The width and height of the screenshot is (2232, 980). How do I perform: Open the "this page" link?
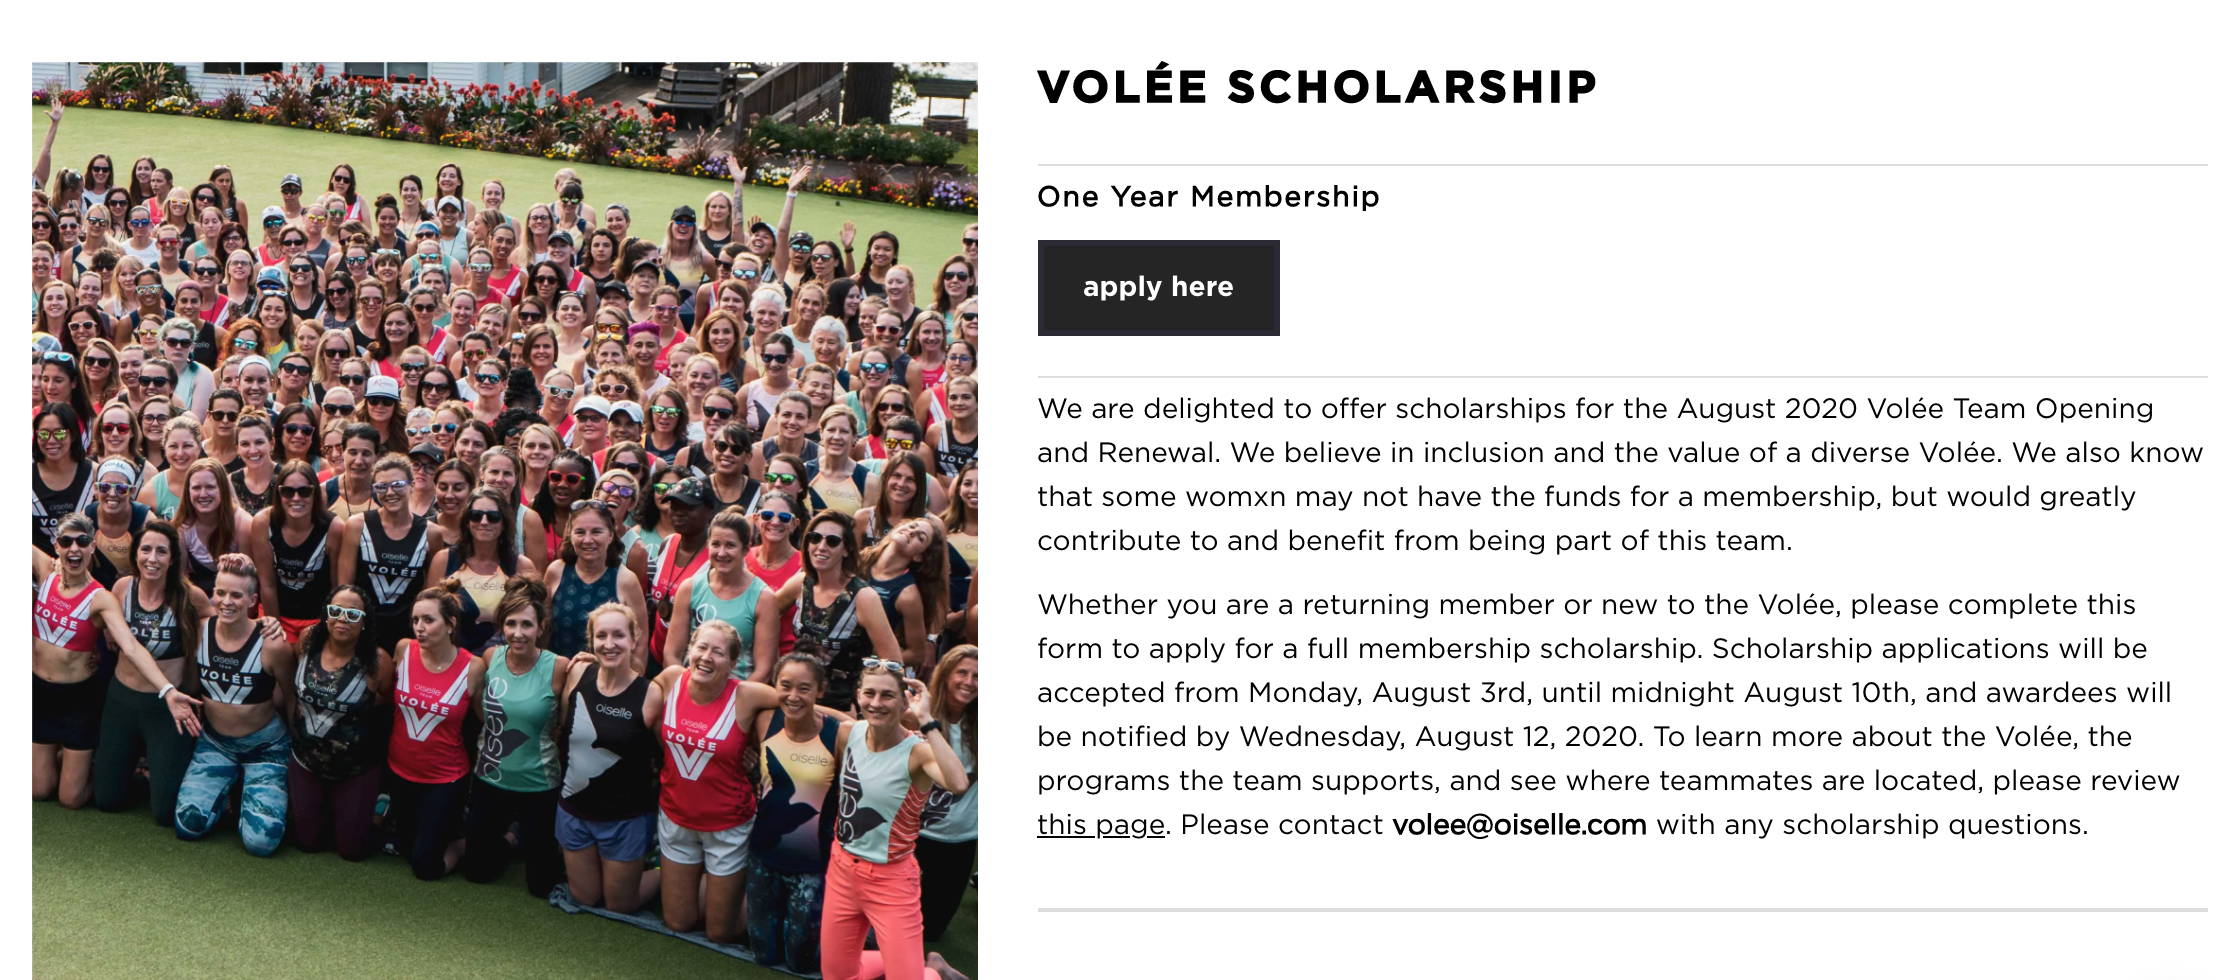pyautogui.click(x=1100, y=825)
